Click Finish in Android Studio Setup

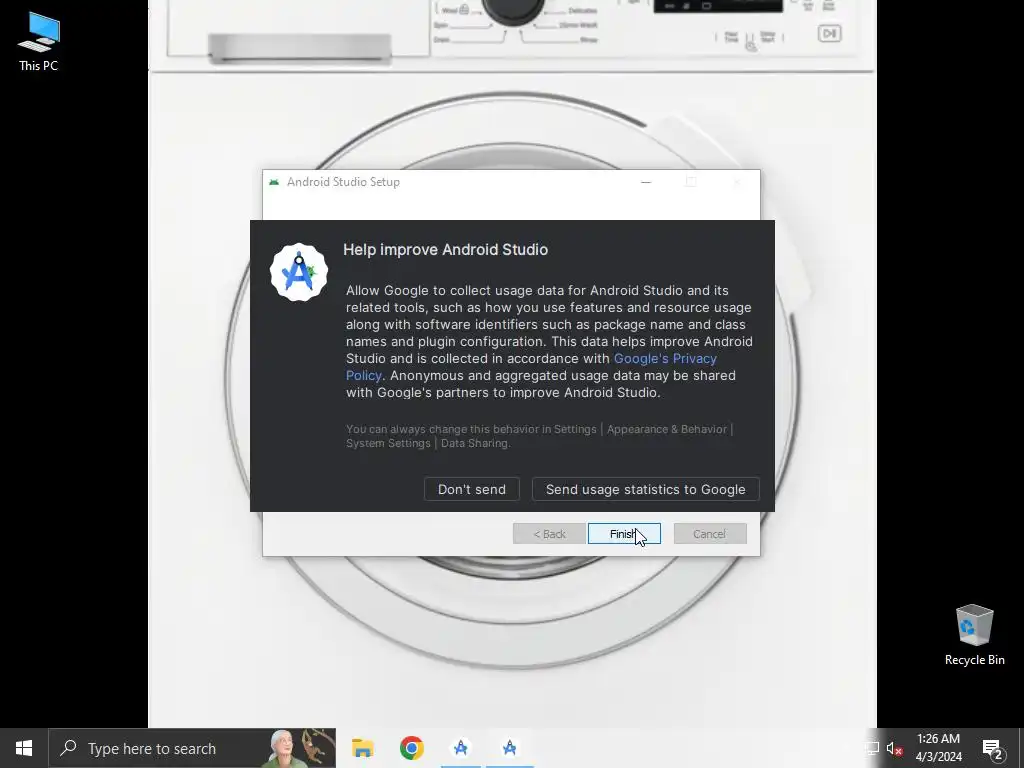point(624,534)
